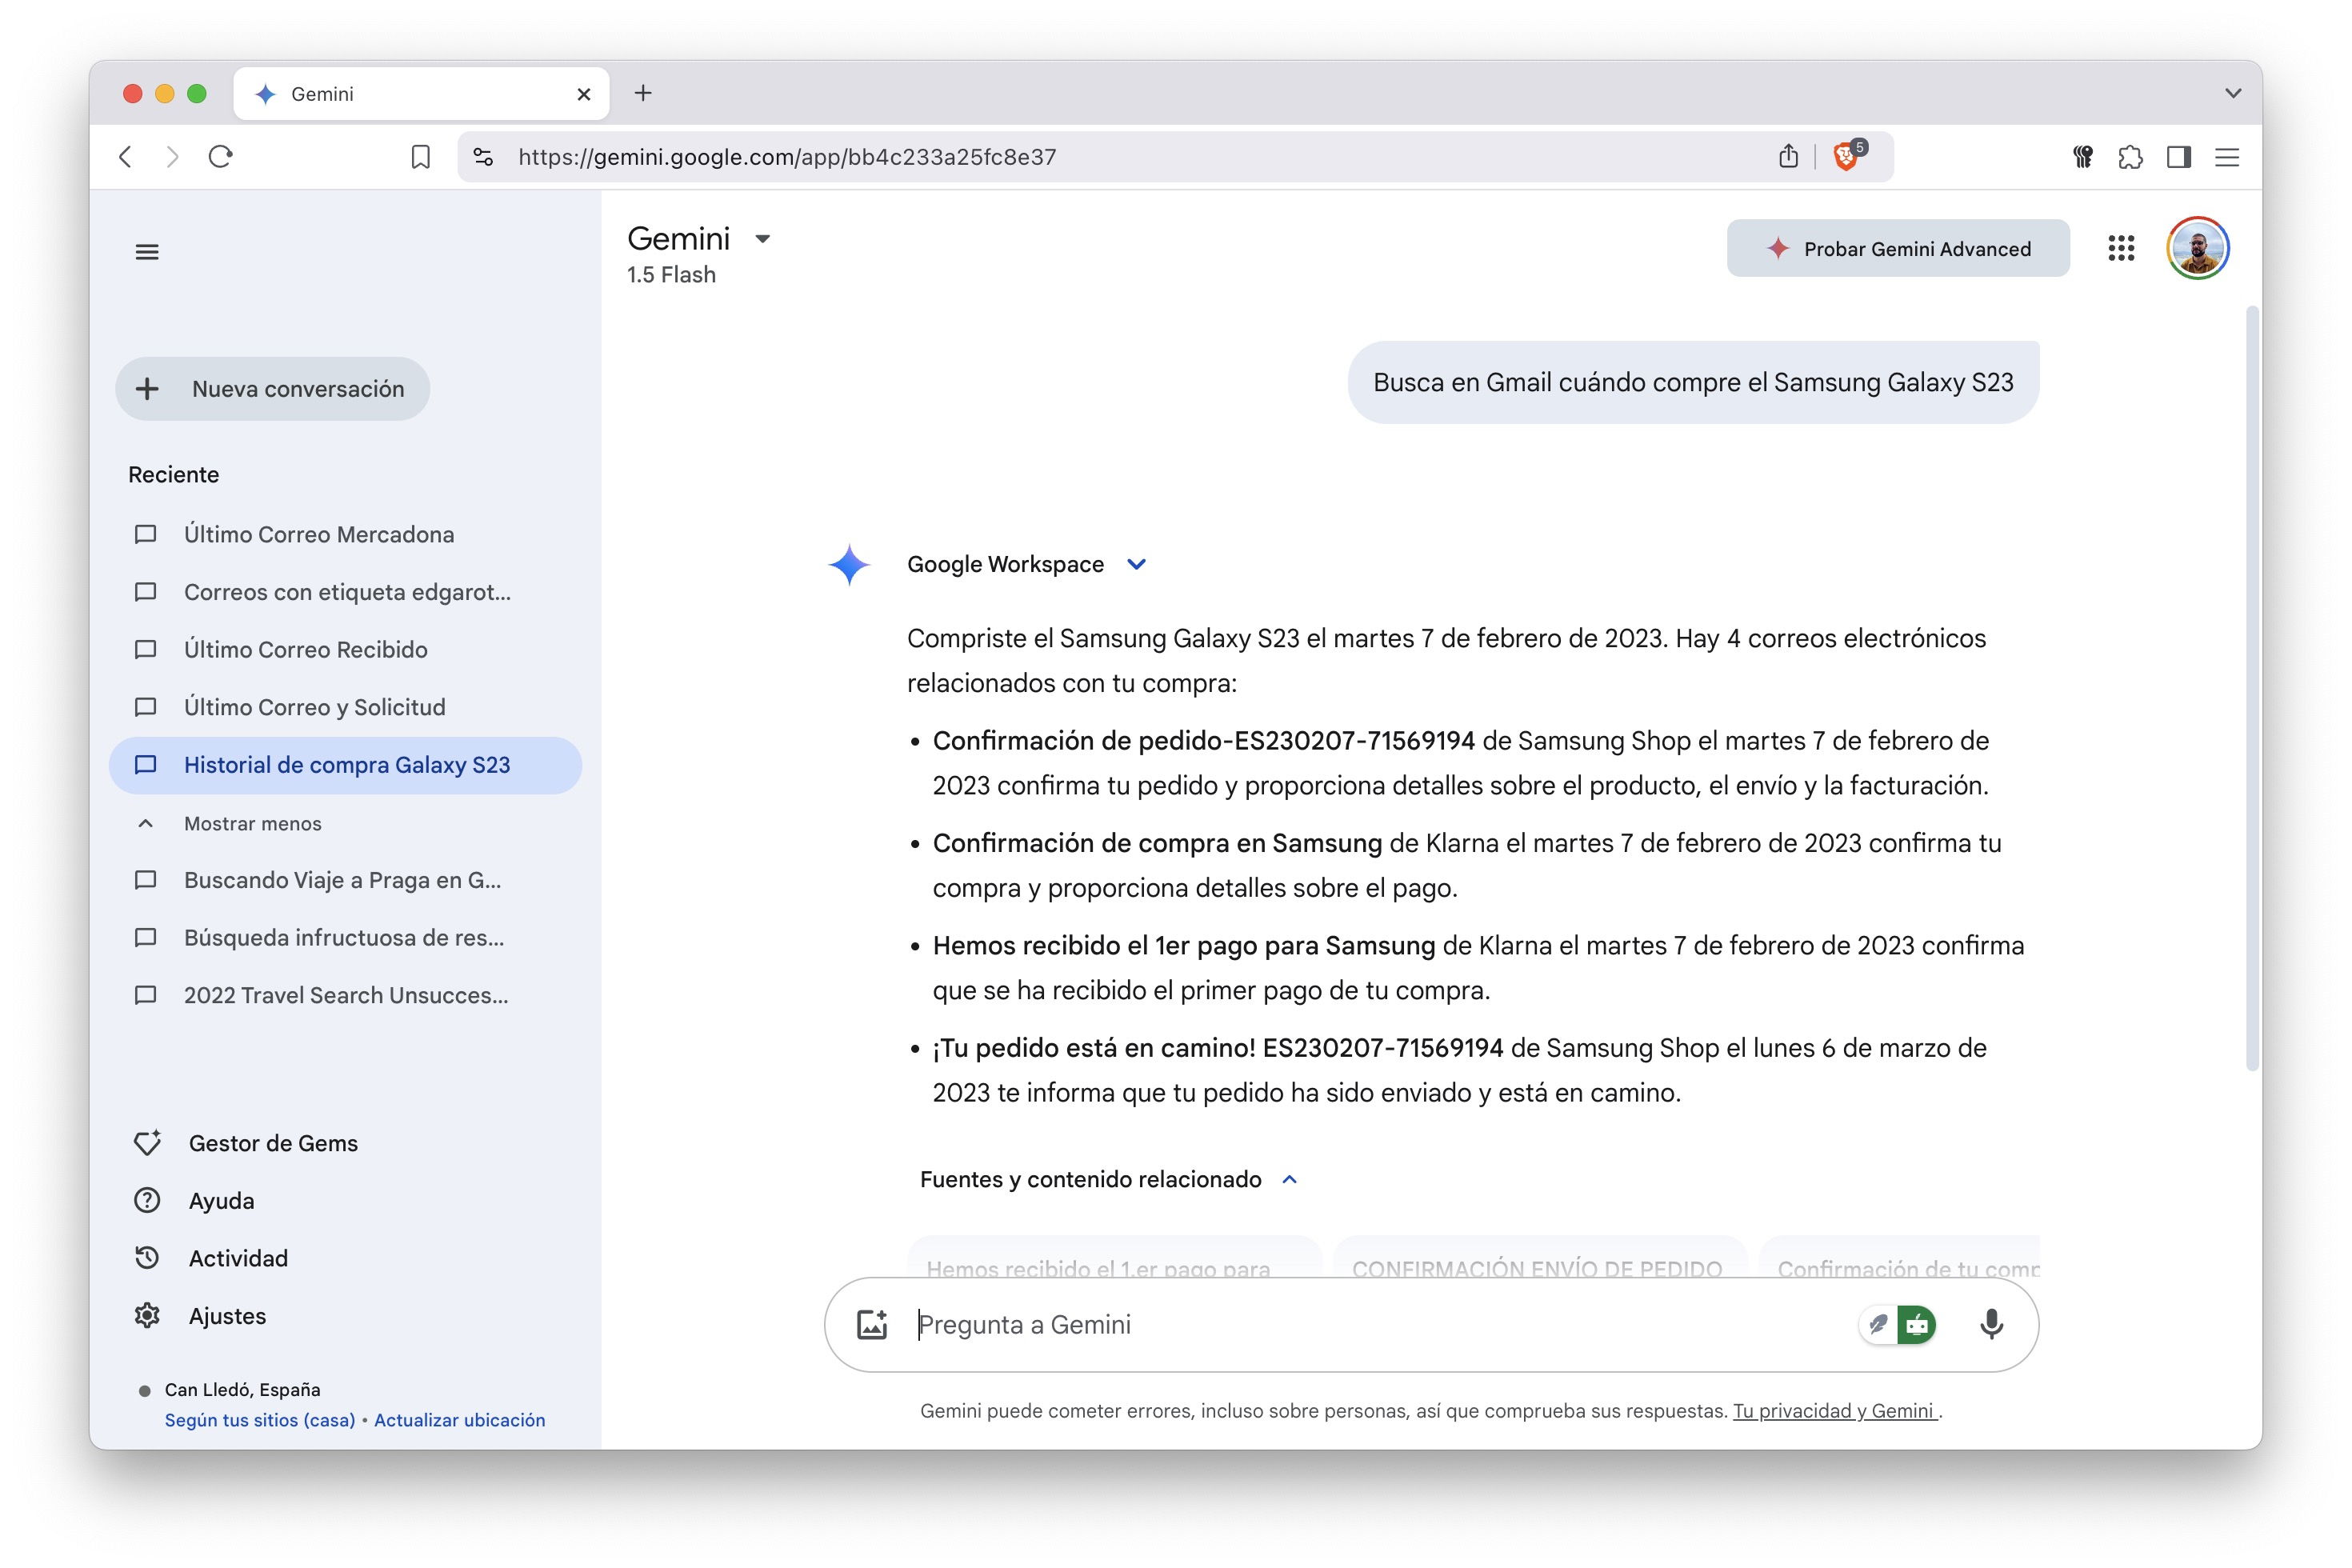Click the feather extension icon in prompt box

[1879, 1324]
